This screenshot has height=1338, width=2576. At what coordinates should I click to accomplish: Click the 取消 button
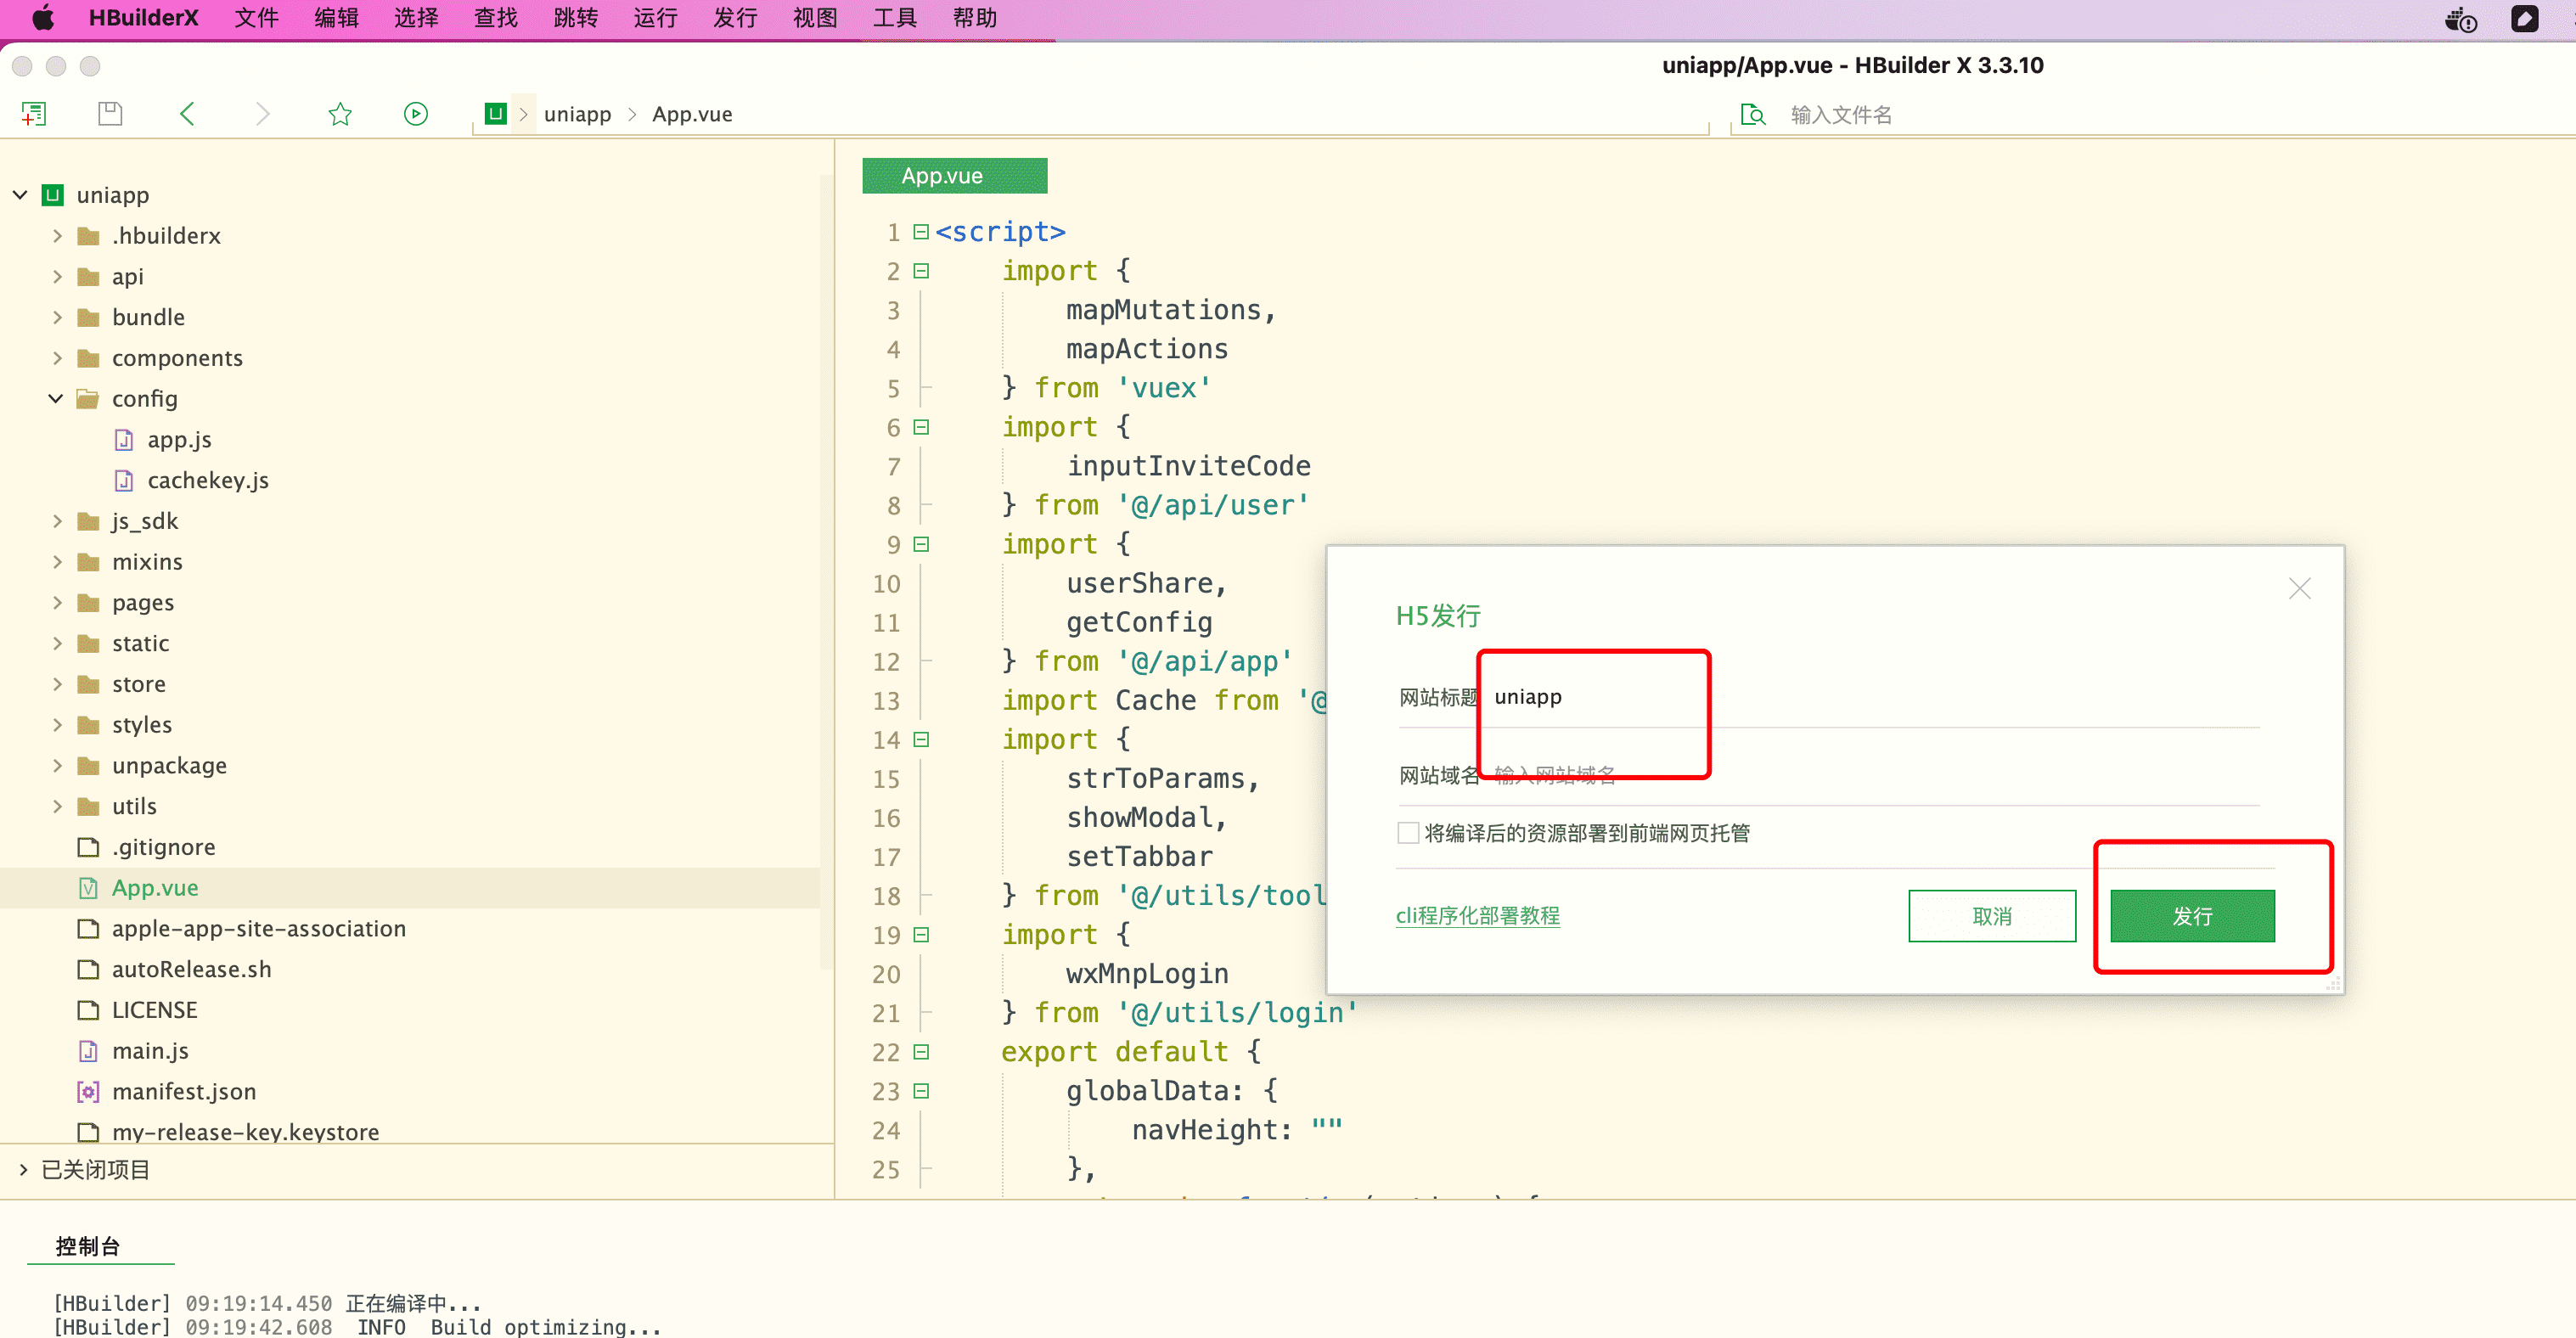[x=1991, y=916]
